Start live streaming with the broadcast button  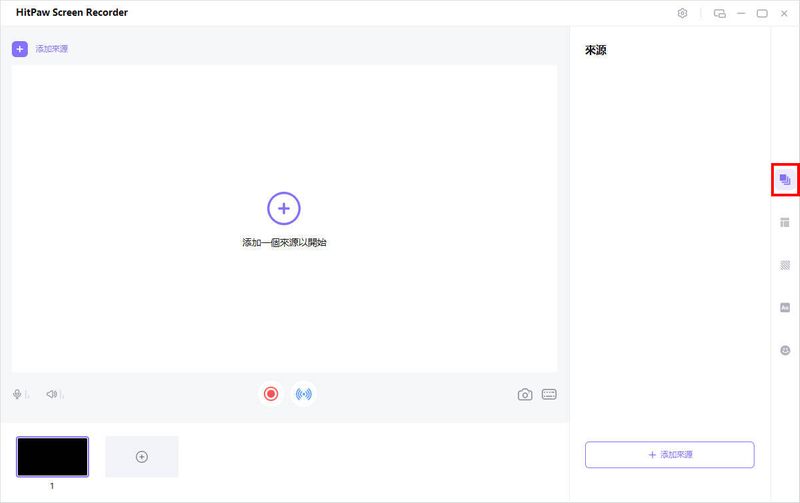click(304, 394)
